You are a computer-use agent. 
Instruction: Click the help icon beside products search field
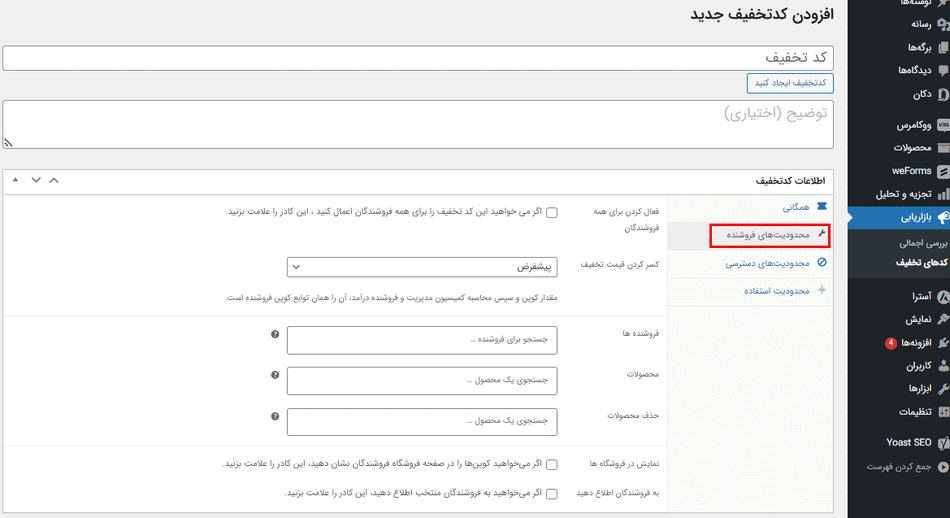tap(275, 375)
